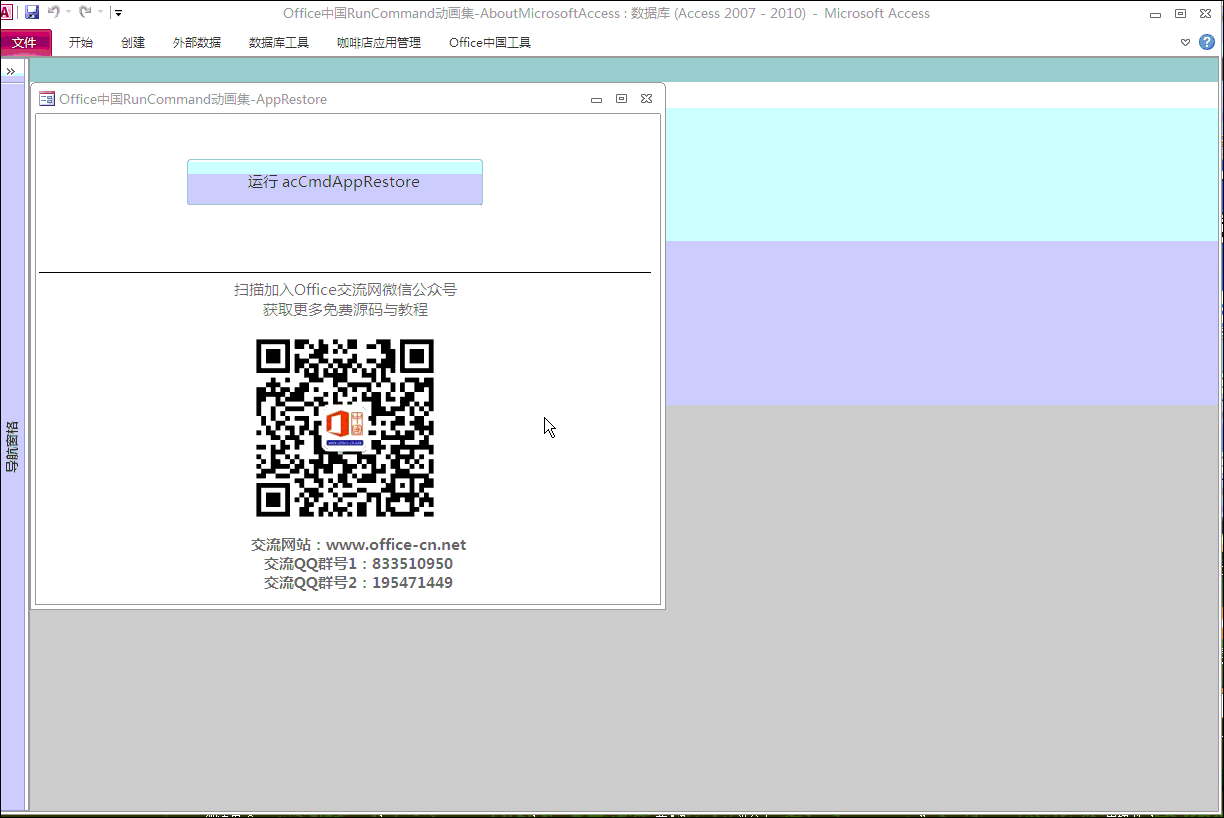1224x818 pixels.
Task: Open Microsoft Access Help question mark
Action: pyautogui.click(x=1208, y=42)
